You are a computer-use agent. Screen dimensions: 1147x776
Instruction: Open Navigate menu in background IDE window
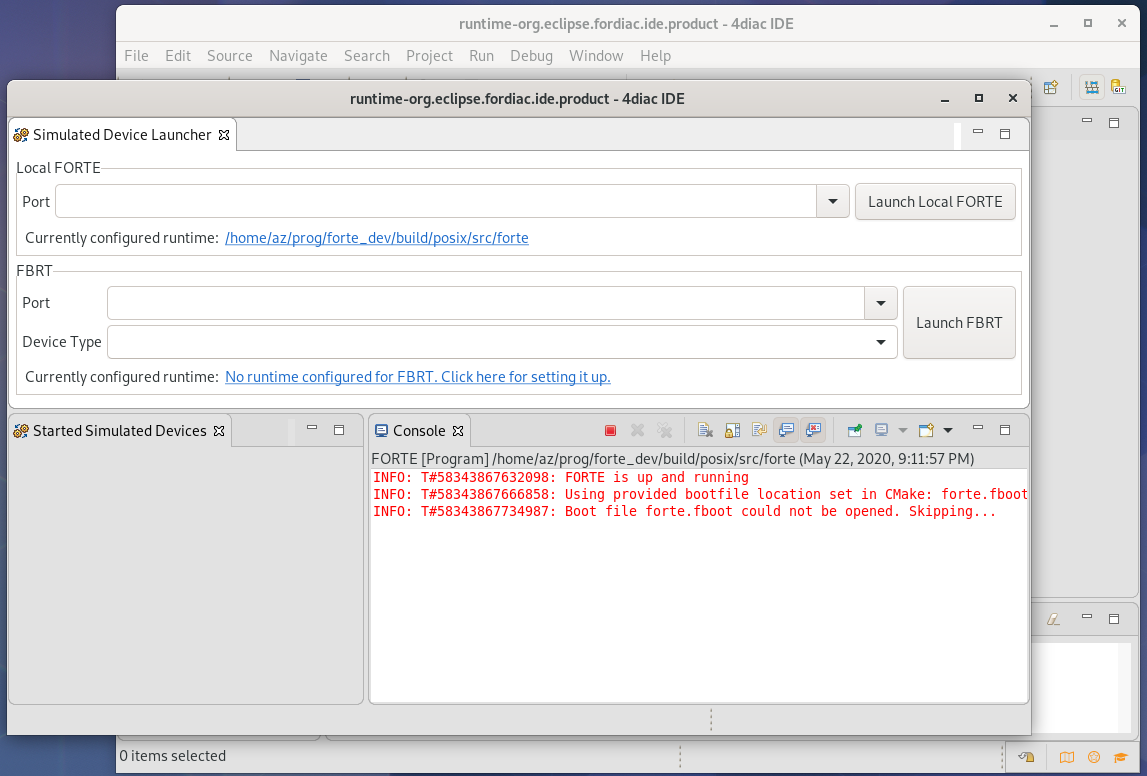click(298, 56)
